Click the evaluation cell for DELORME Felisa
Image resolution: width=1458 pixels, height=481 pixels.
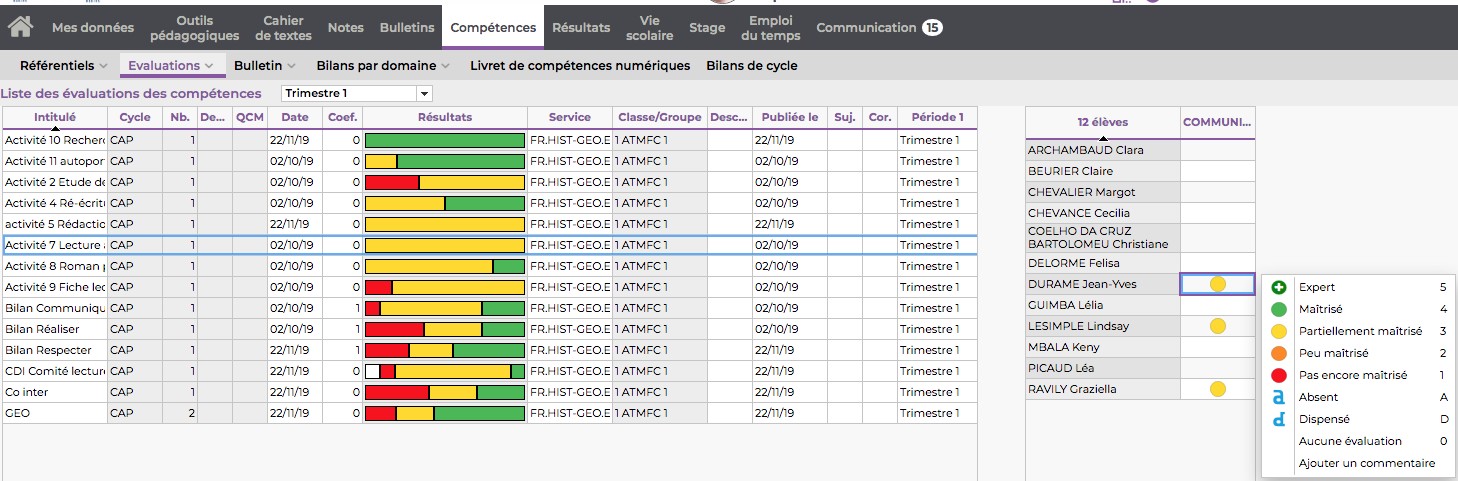point(1218,263)
